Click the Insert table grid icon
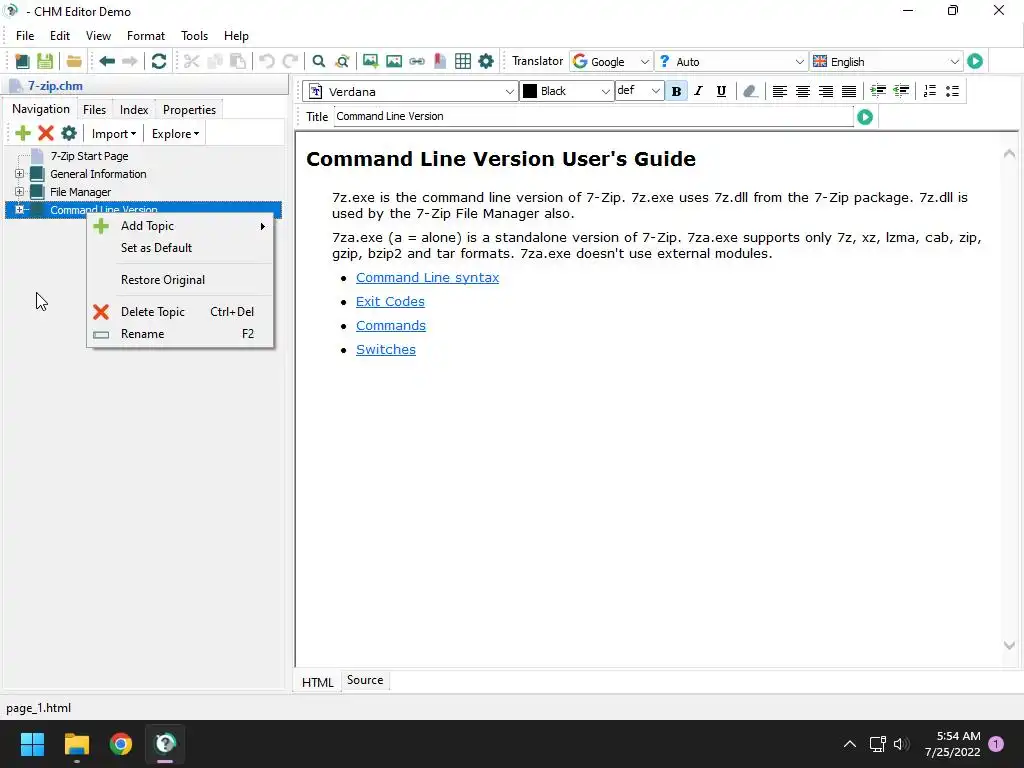Screen dimensions: 1024x768 click(x=463, y=61)
